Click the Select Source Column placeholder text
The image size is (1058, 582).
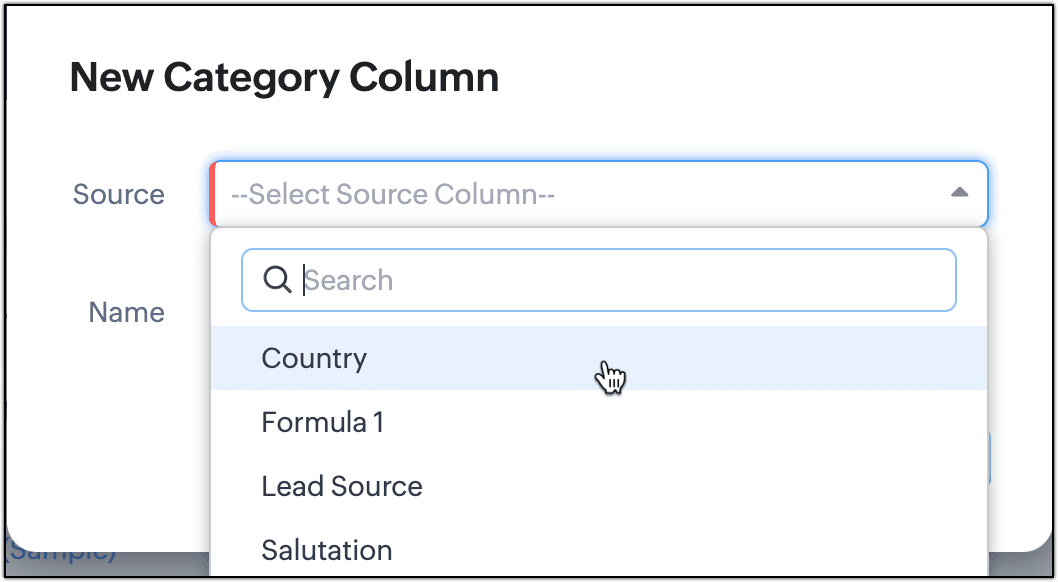pos(393,194)
